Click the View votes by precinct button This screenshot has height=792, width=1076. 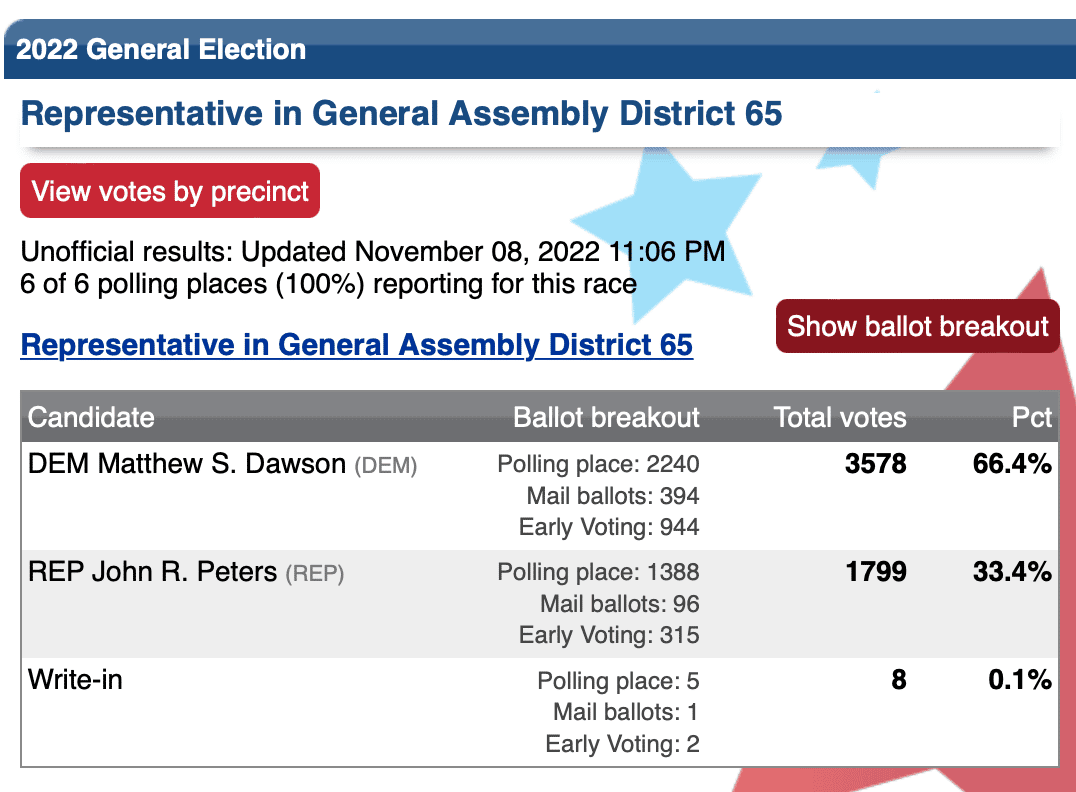[x=169, y=191]
